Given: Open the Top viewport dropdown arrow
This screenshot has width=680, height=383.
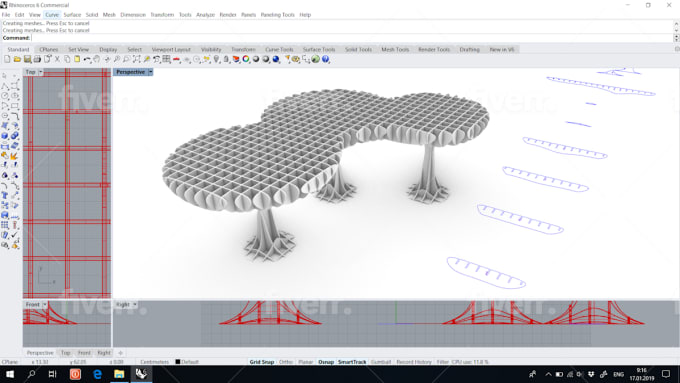Looking at the screenshot, I should (41, 72).
